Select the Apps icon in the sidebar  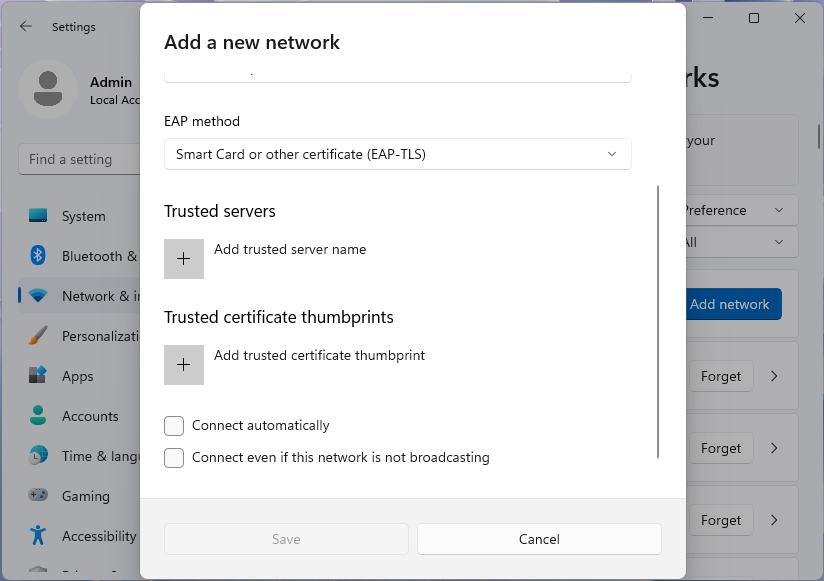(39, 376)
